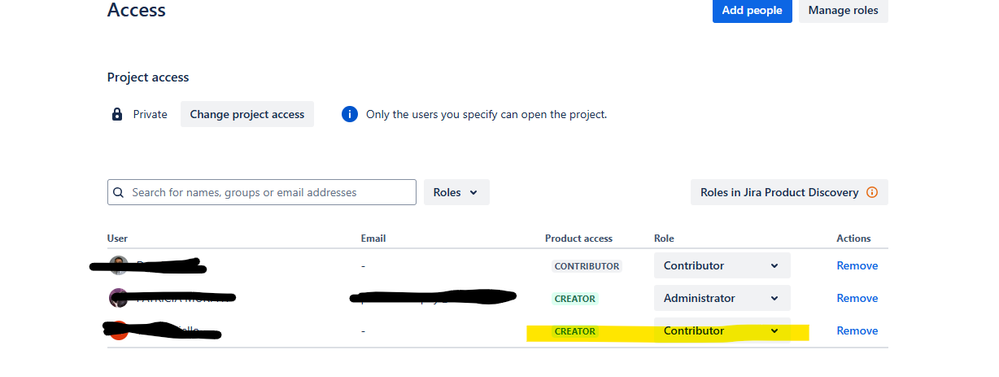Screen dimensions: 999x377
Task: Click the search magnifier icon
Action: [119, 192]
